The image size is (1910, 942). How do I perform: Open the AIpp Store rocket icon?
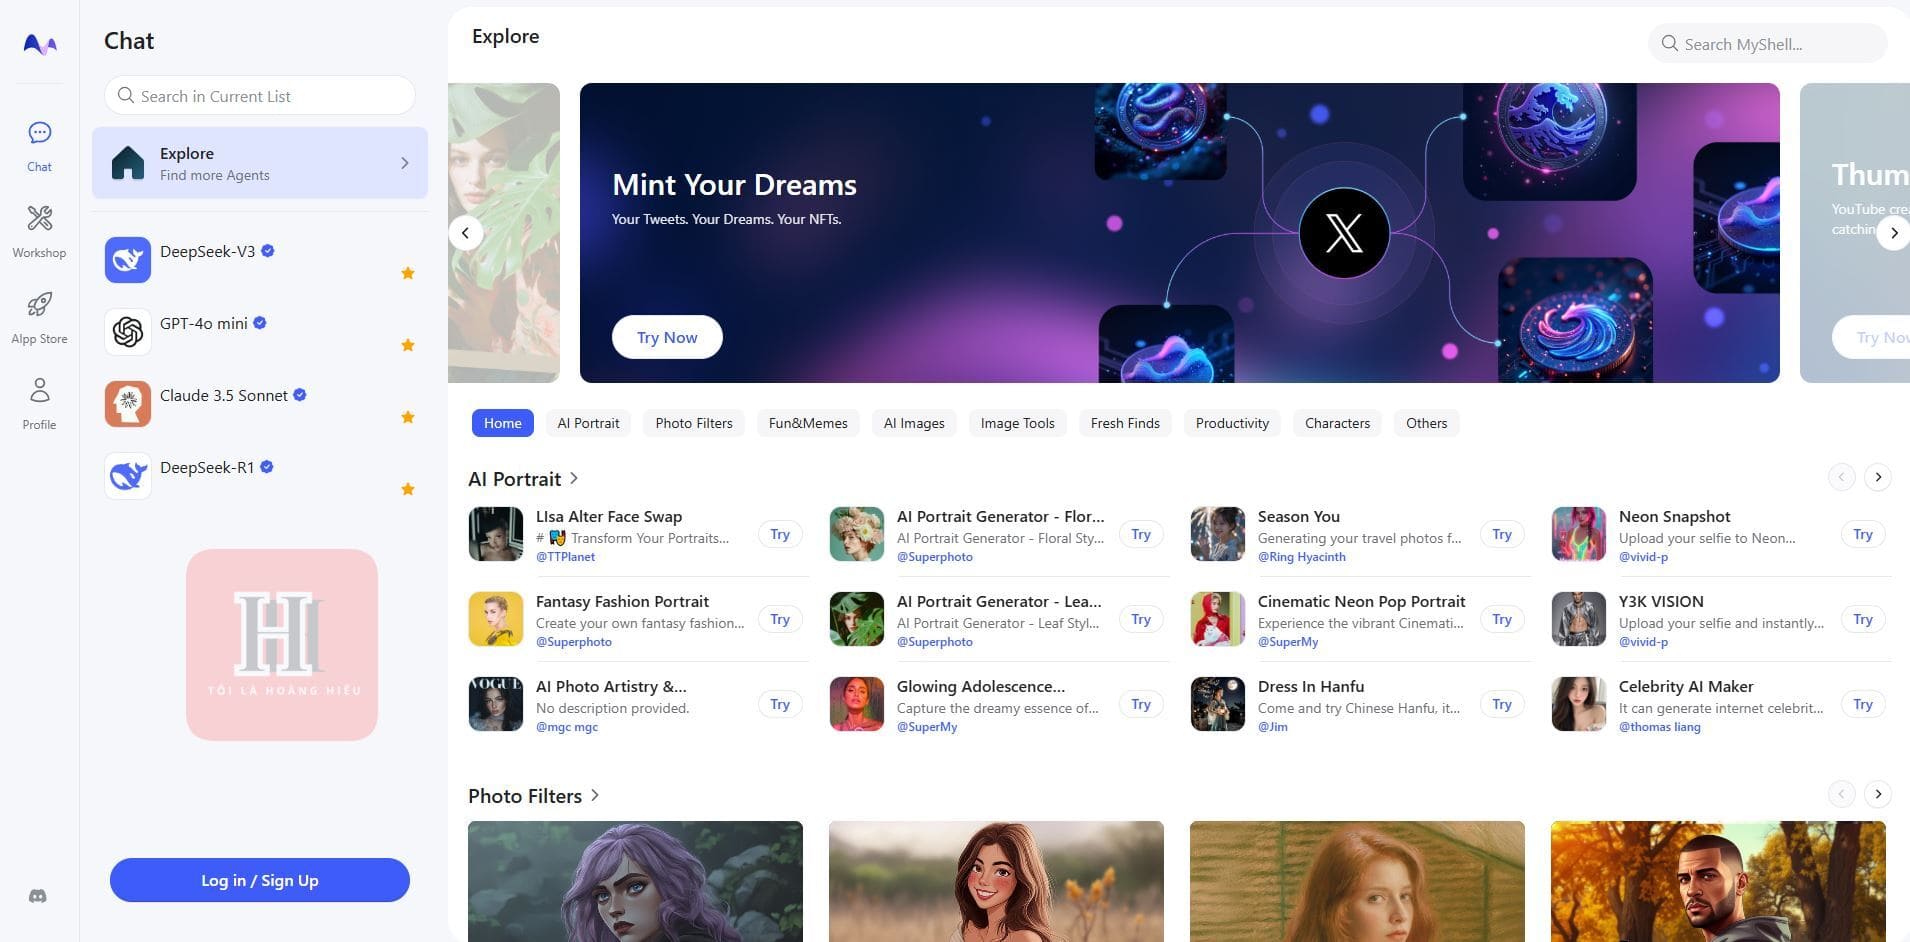pos(39,305)
